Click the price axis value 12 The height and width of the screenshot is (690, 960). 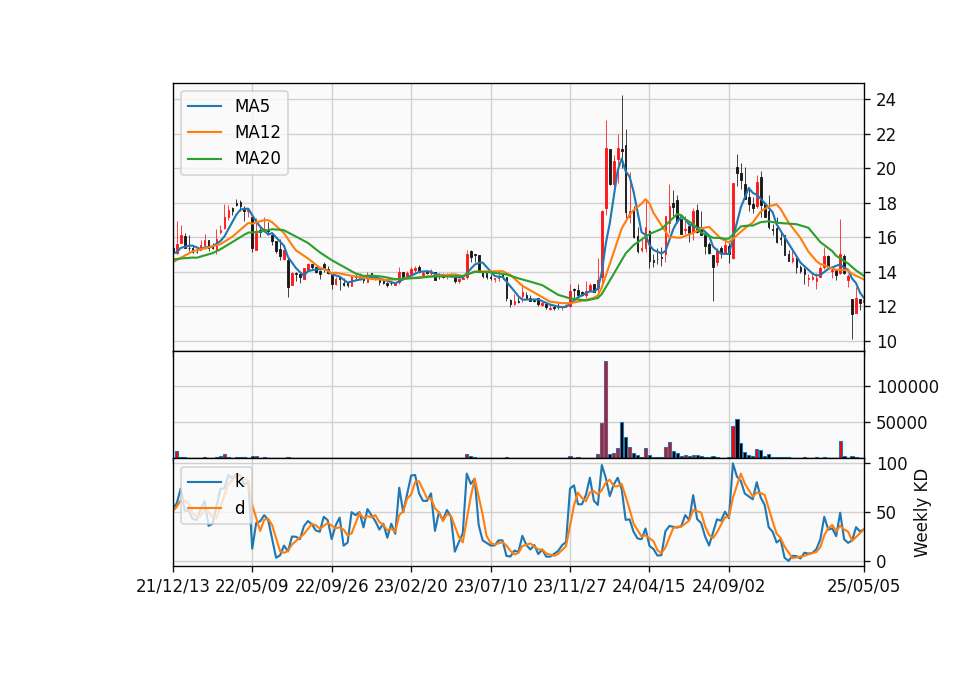886,307
